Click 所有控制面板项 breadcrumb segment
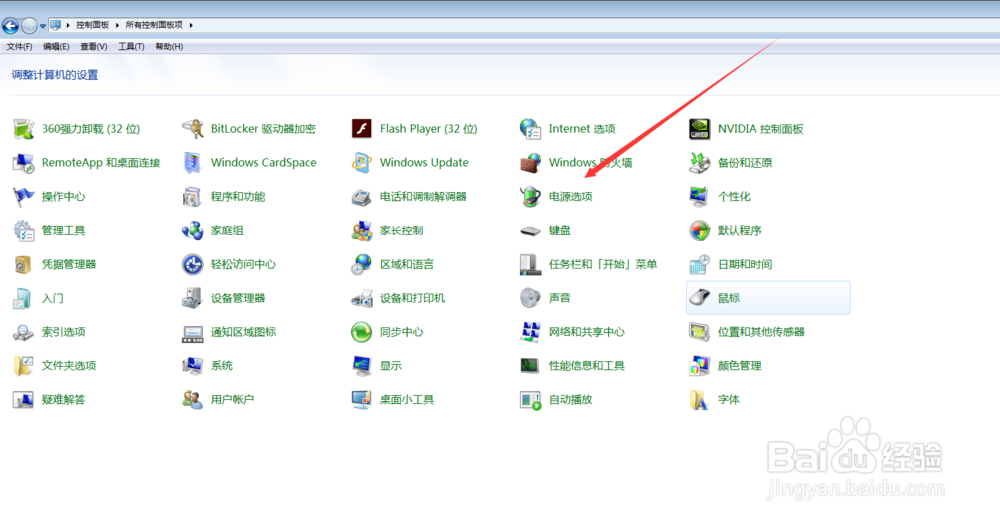1000x523 pixels. pos(154,25)
